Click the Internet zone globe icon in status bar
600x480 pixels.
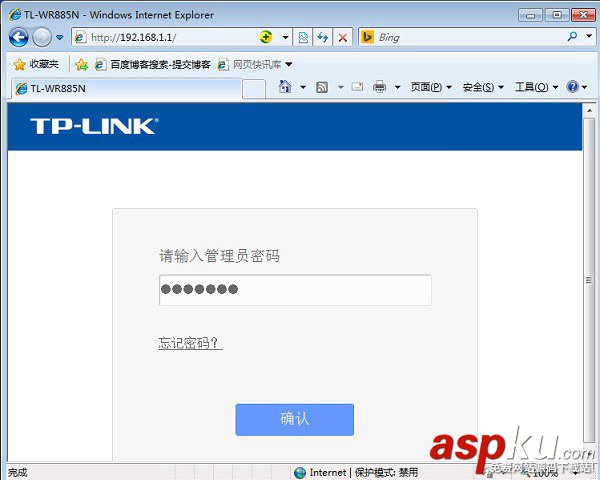[x=300, y=473]
